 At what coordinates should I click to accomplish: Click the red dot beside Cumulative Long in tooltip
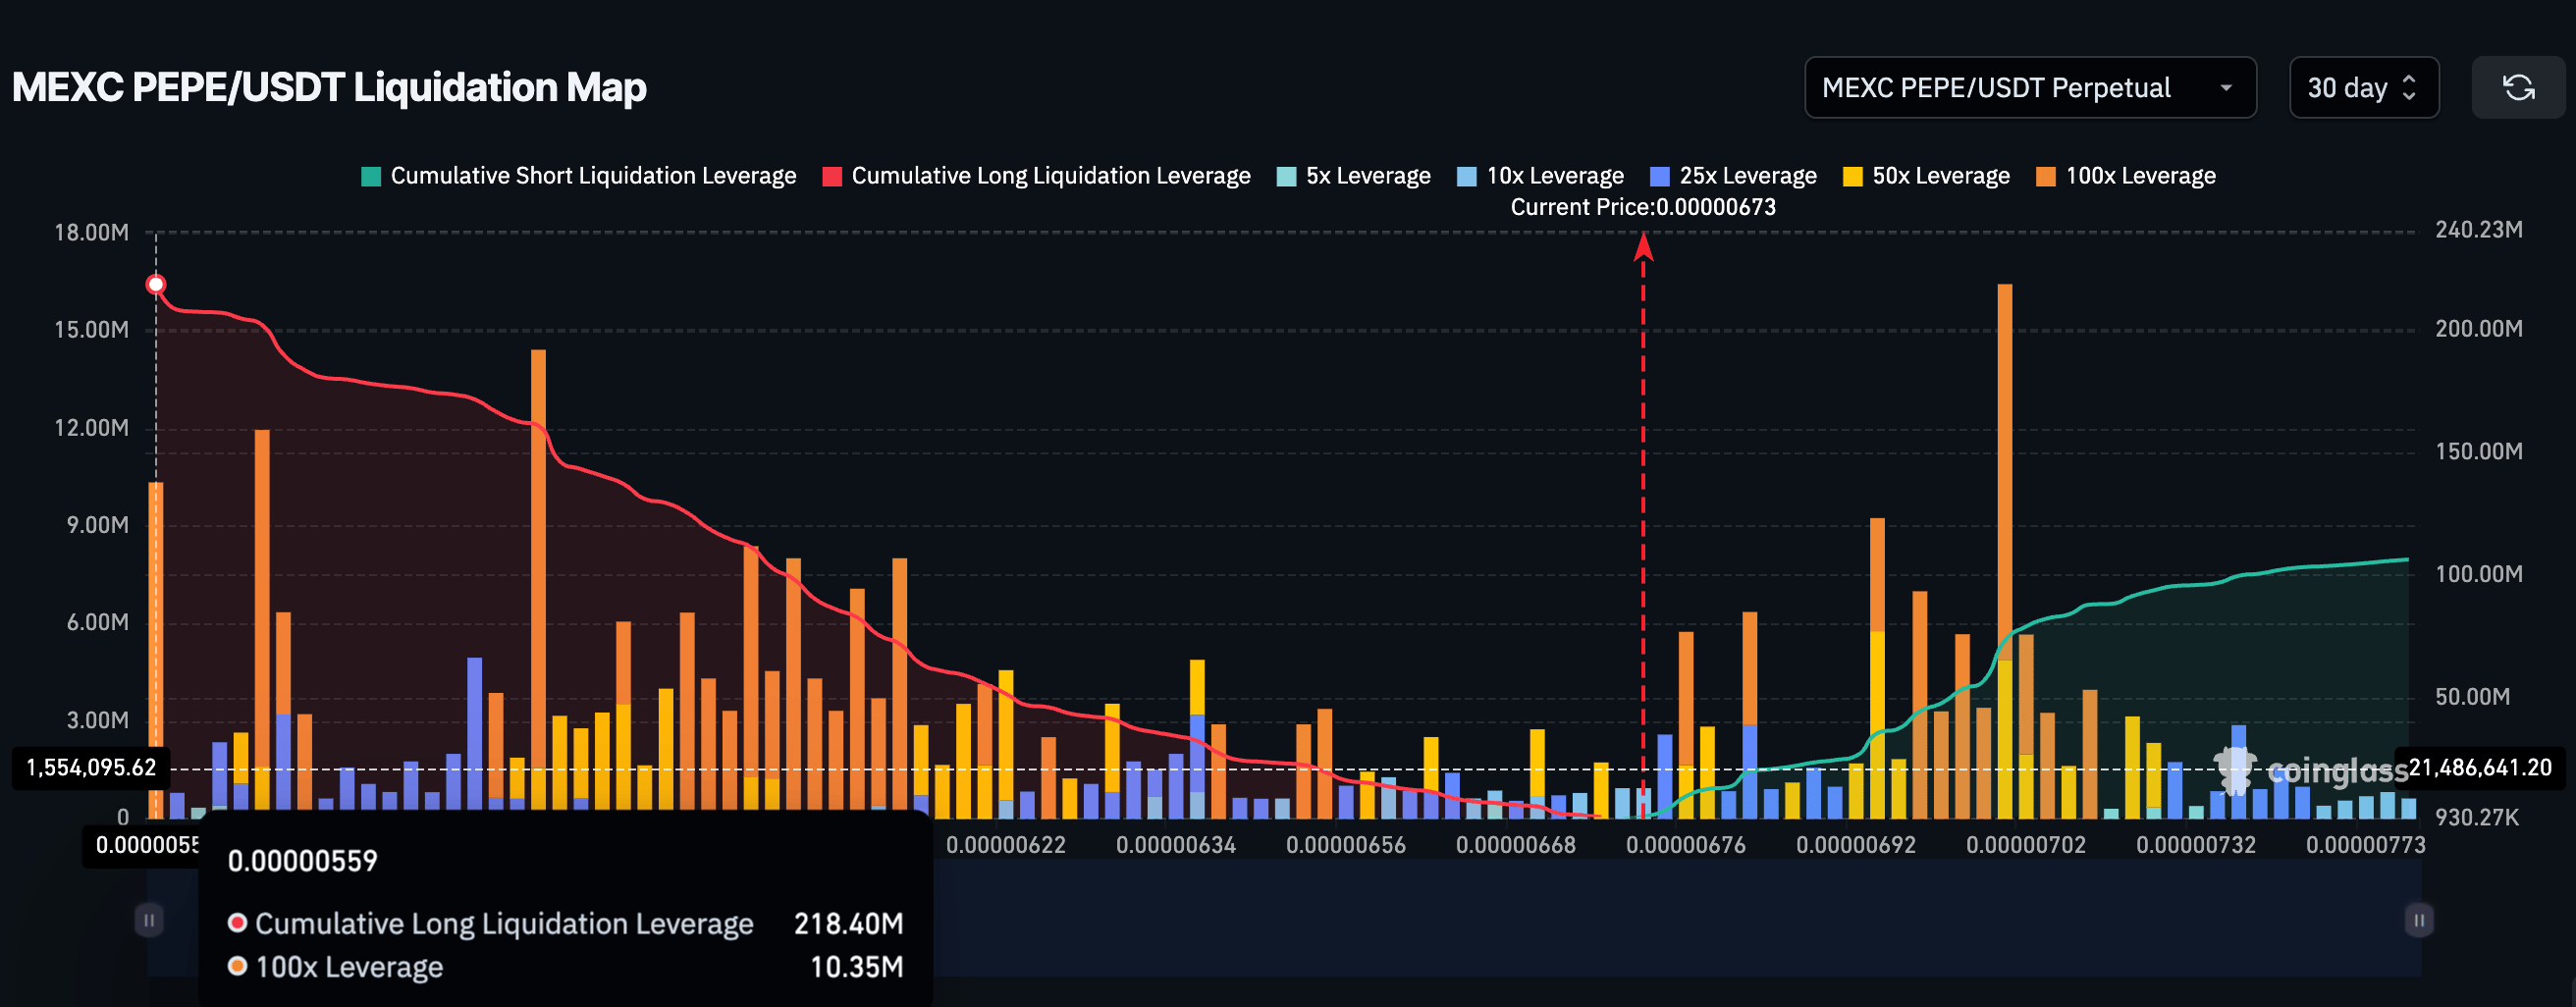pyautogui.click(x=238, y=923)
